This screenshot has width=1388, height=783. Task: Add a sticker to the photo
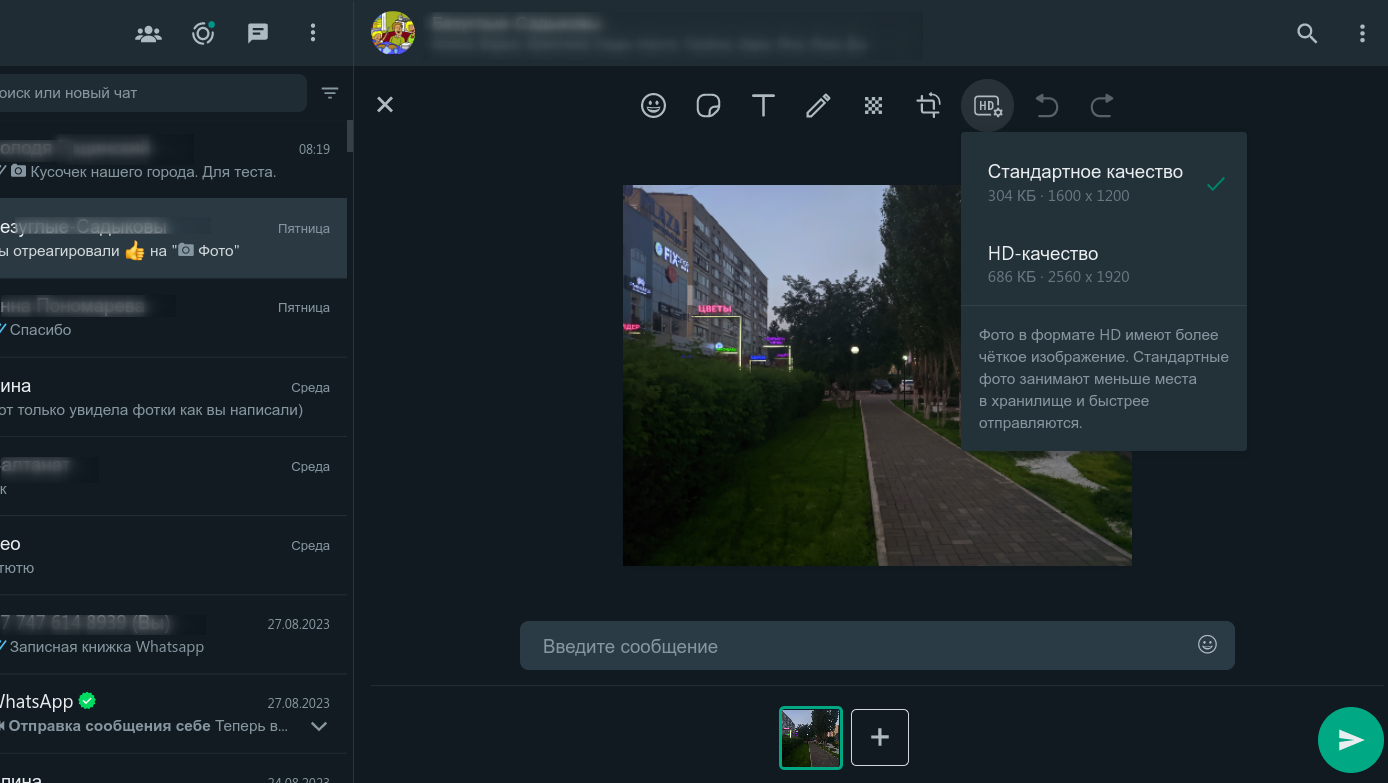point(708,105)
